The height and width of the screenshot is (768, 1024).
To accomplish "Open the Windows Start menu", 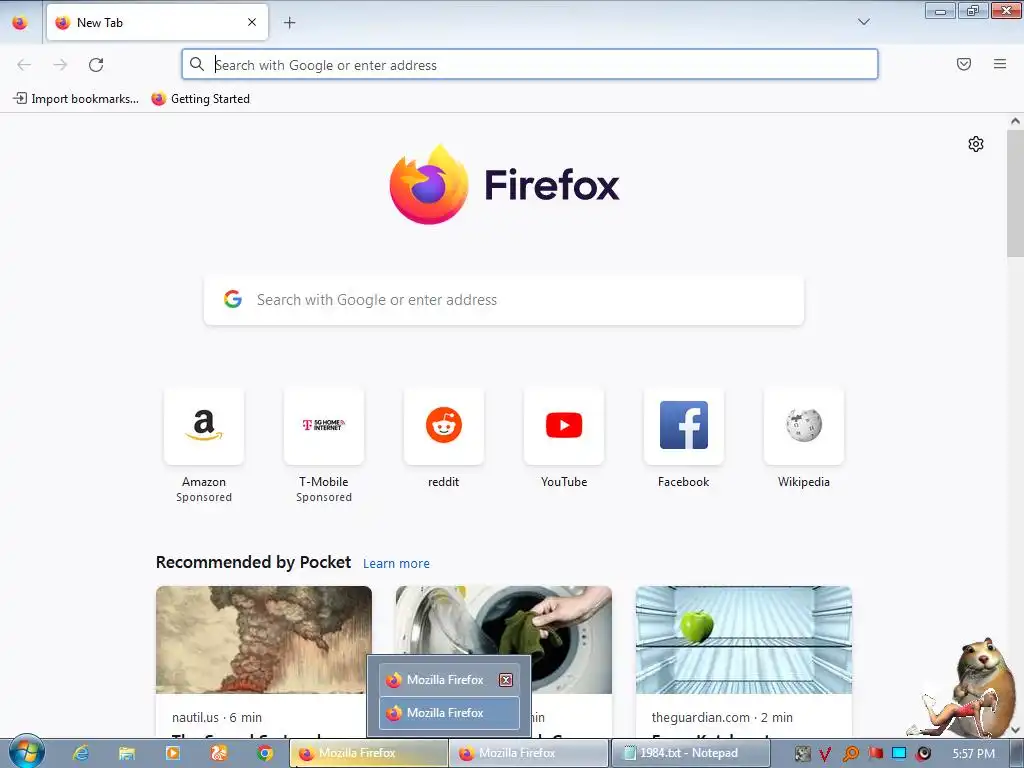I will coord(27,752).
